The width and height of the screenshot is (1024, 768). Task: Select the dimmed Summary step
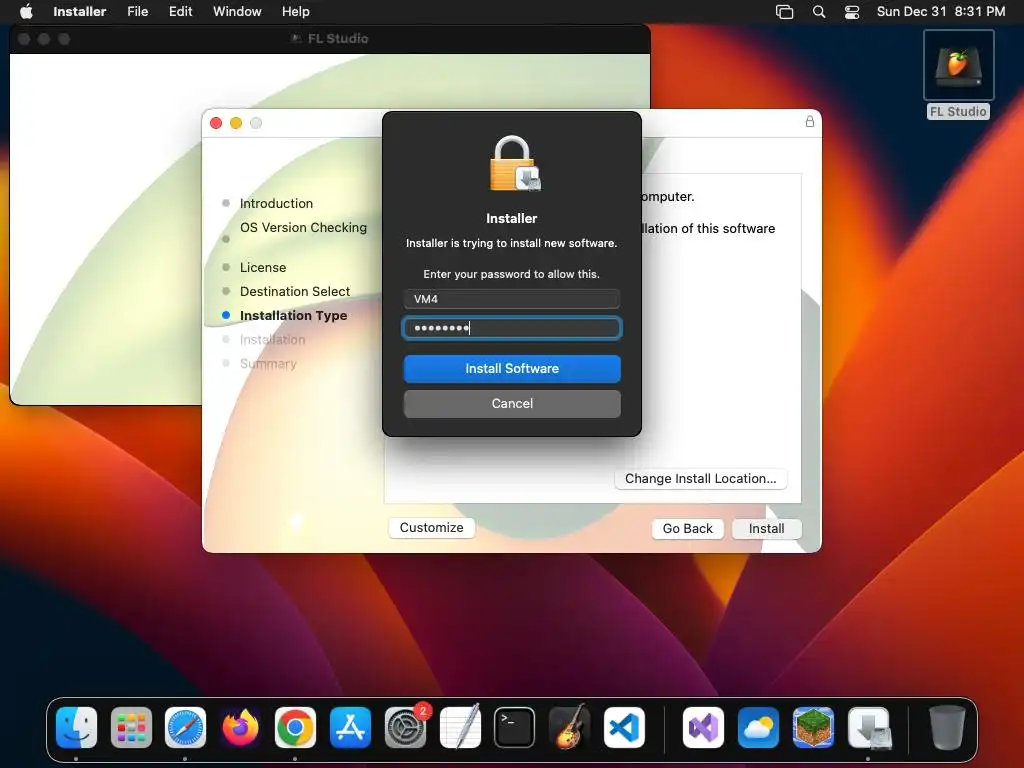pyautogui.click(x=268, y=364)
